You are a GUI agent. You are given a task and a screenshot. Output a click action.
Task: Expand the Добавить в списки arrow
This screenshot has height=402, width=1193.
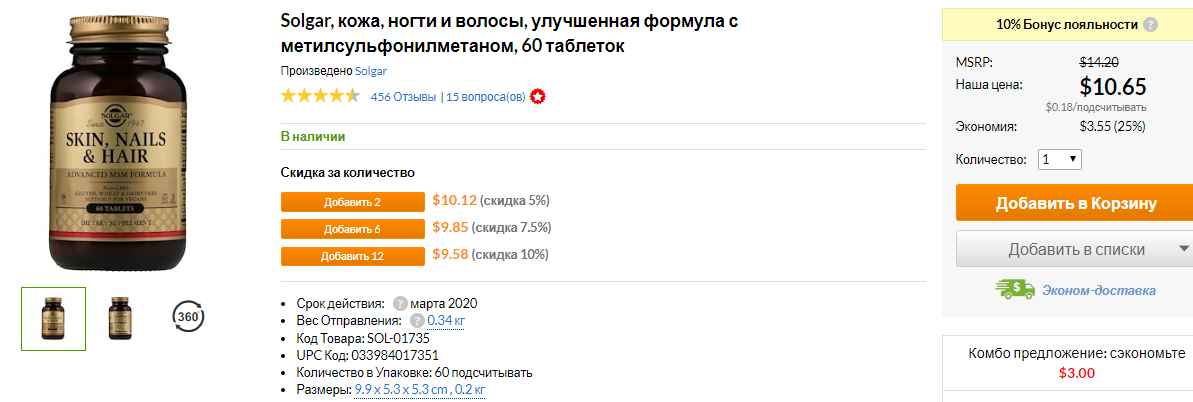1183,249
